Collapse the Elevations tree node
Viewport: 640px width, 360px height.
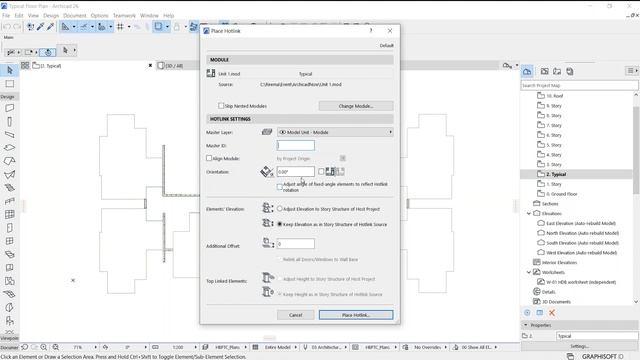click(x=529, y=213)
